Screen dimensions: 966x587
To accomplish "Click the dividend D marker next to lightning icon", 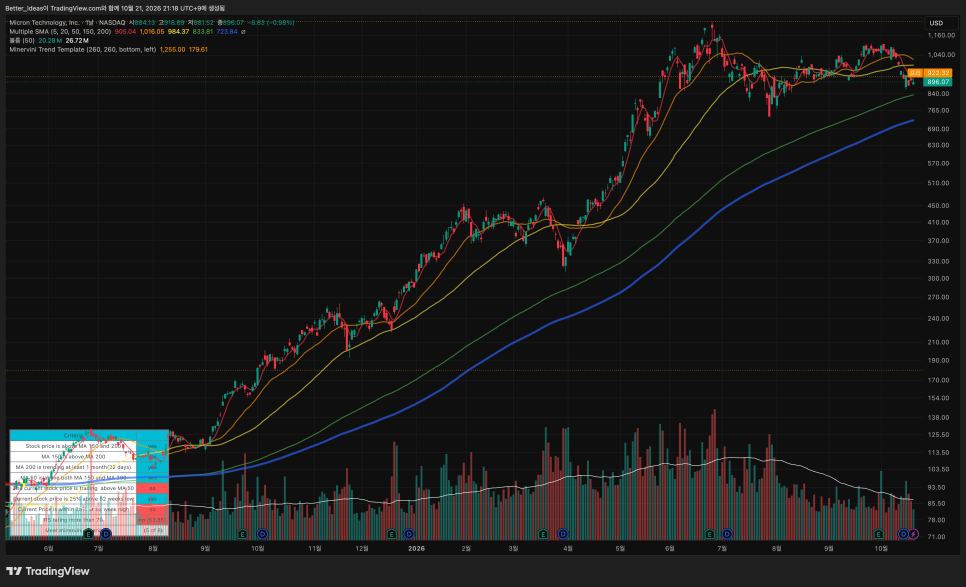I will [903, 534].
